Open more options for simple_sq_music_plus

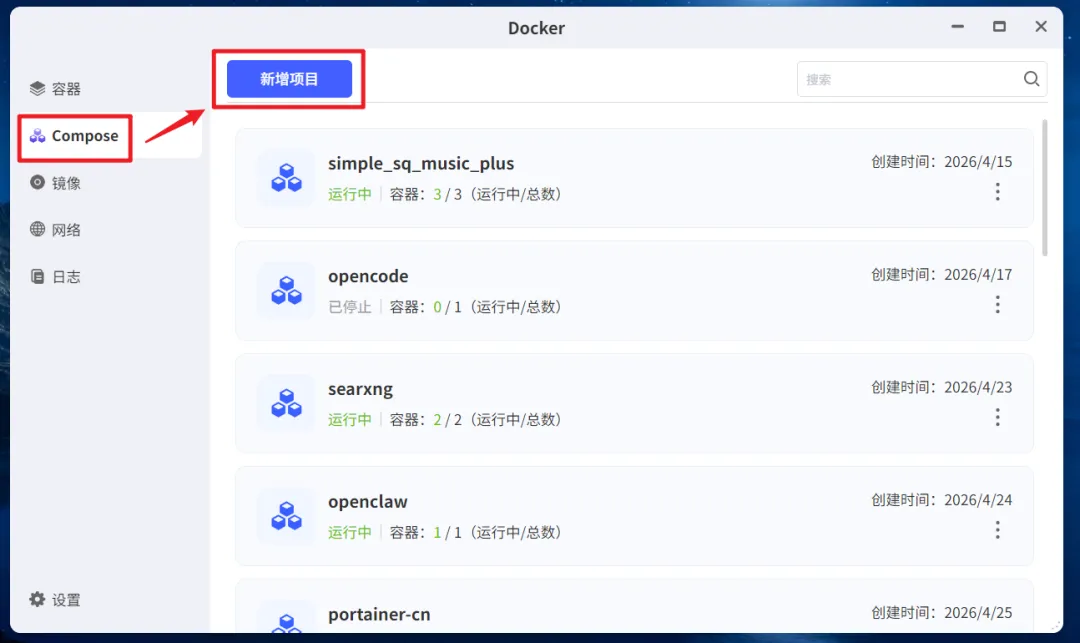click(x=997, y=191)
